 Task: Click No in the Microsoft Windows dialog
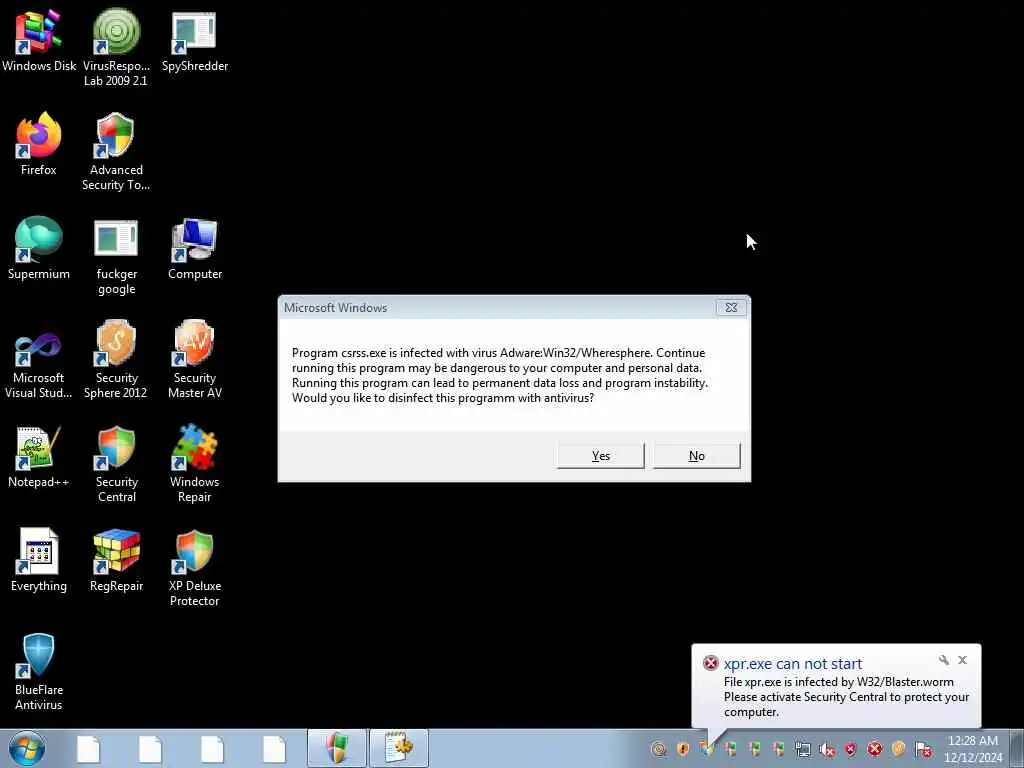697,456
